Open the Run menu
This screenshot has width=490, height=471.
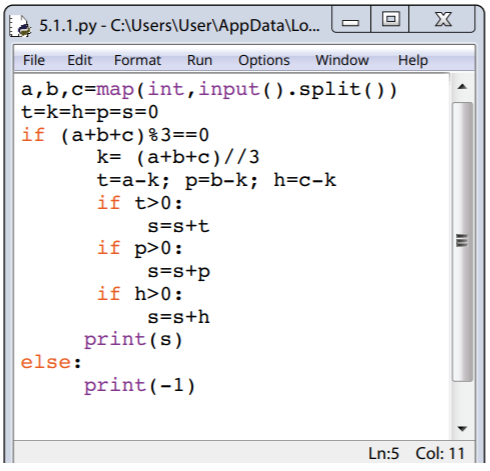199,60
